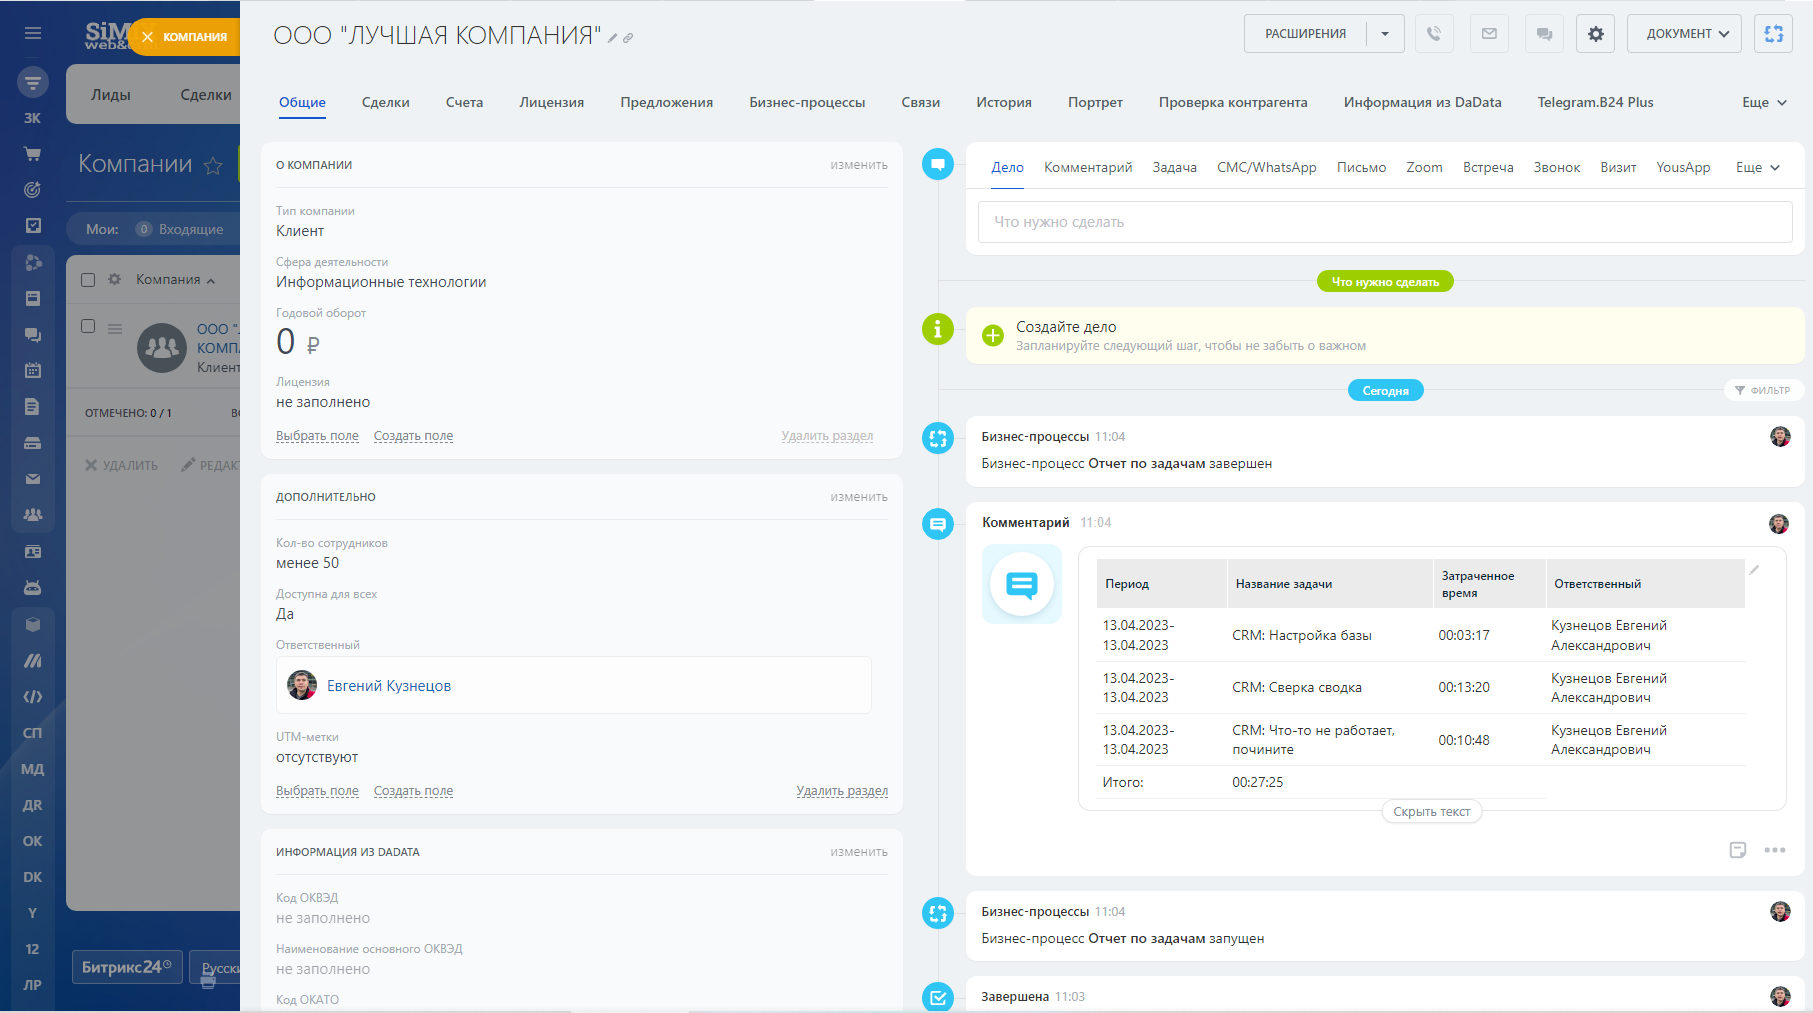Open the ДОКУМЕНТ dropdown
The height and width of the screenshot is (1013, 1813).
tap(1685, 34)
